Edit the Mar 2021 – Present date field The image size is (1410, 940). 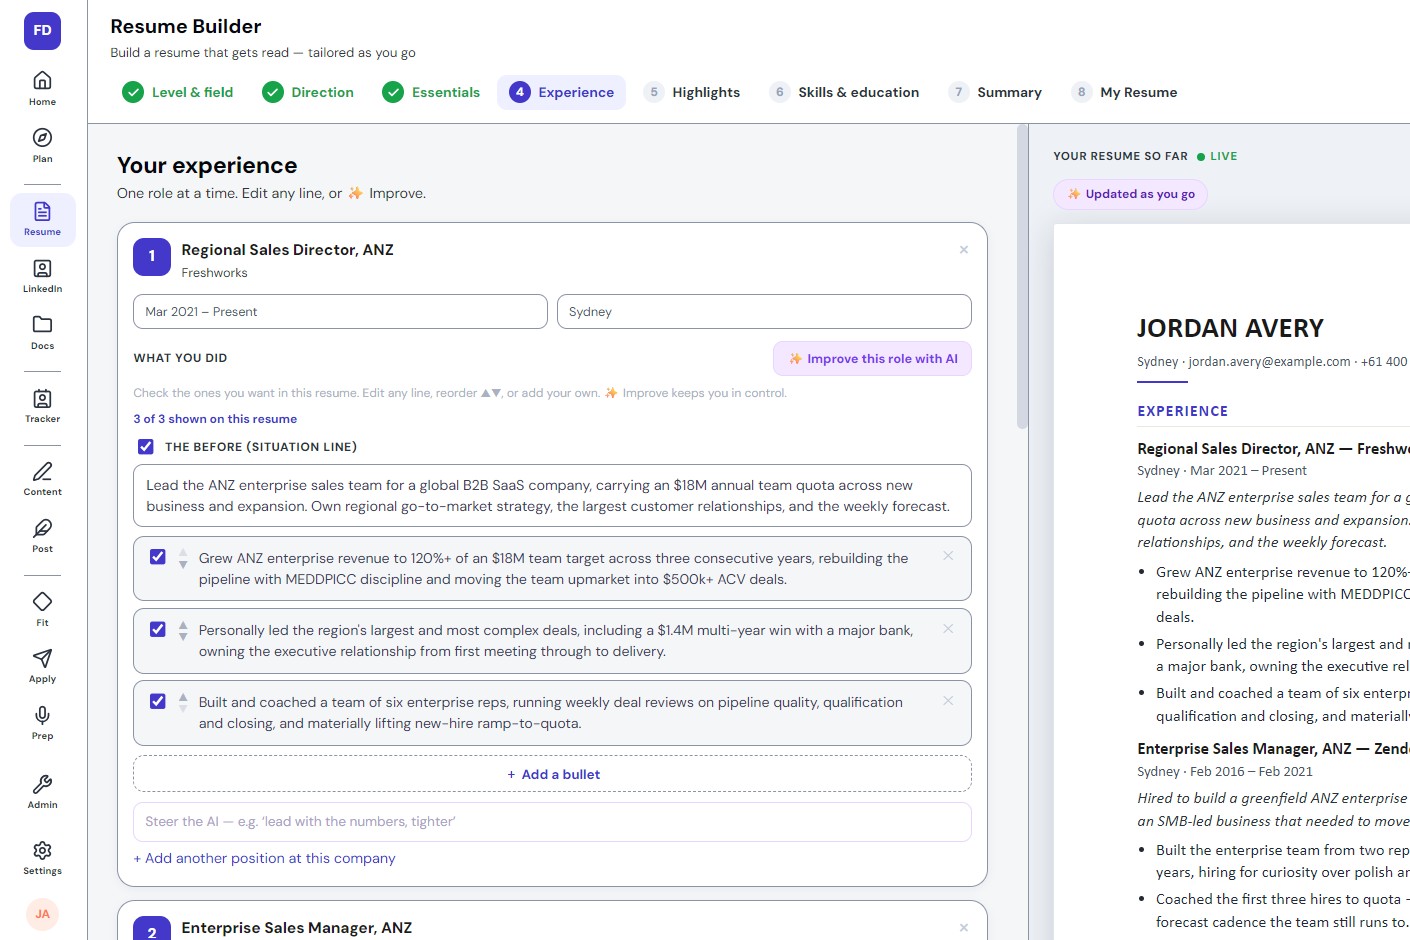pyautogui.click(x=340, y=311)
